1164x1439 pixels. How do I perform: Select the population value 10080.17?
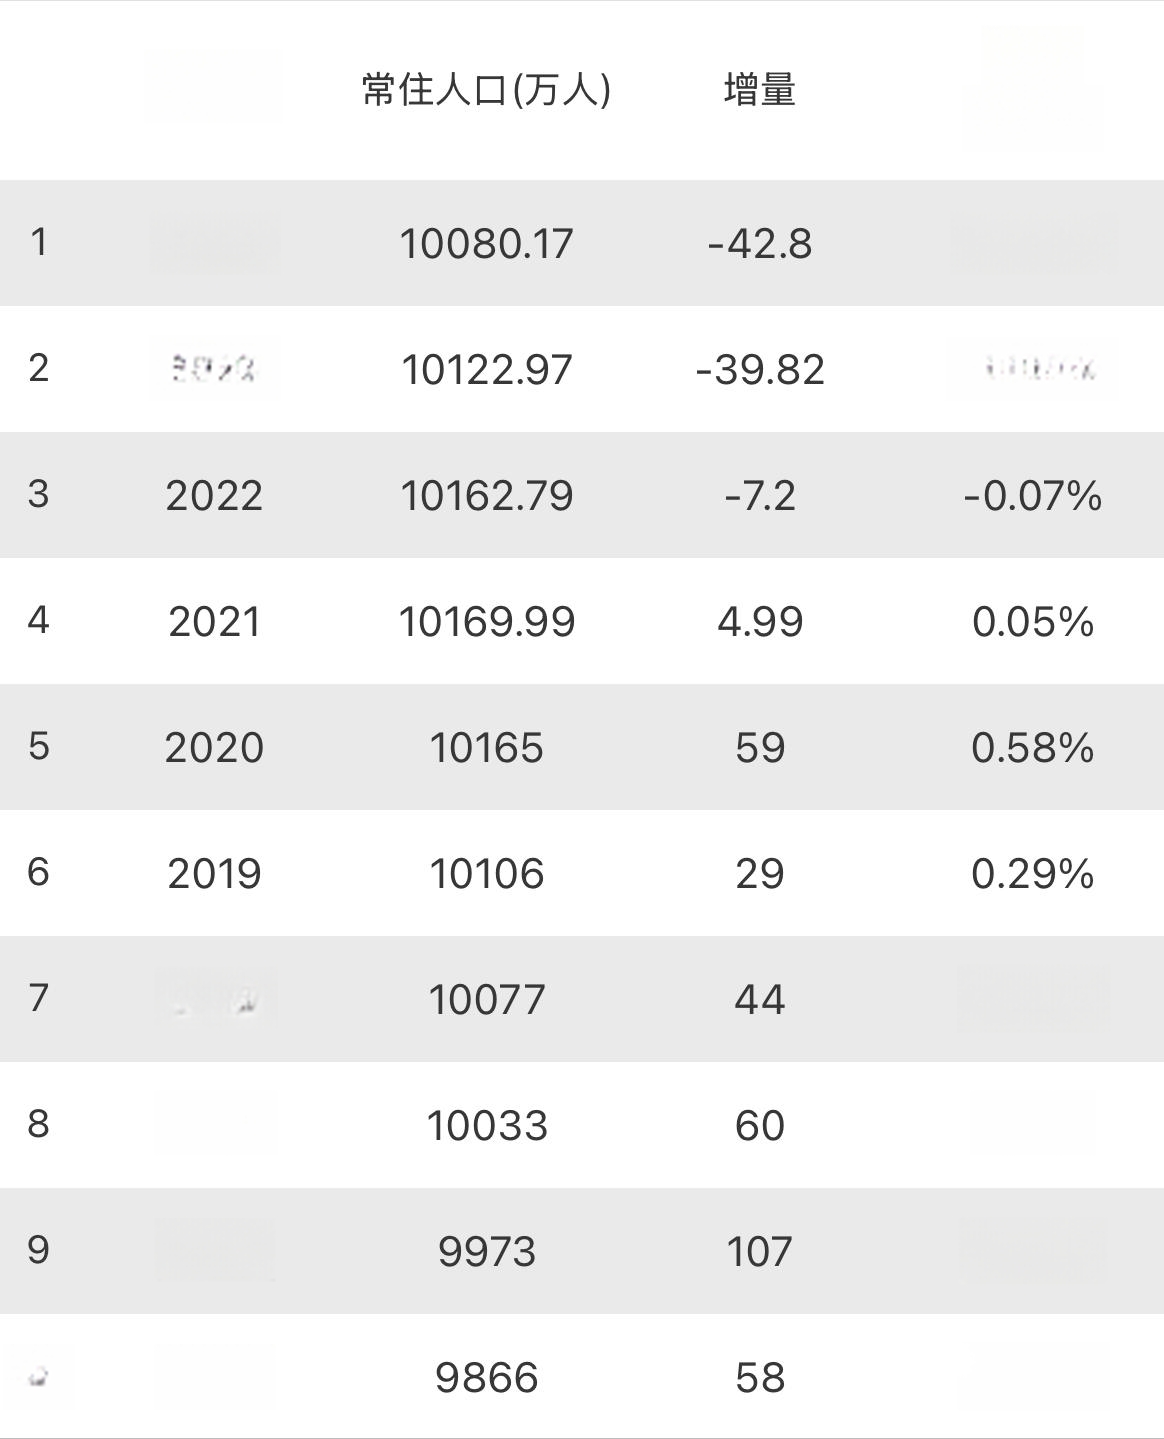coord(486,243)
